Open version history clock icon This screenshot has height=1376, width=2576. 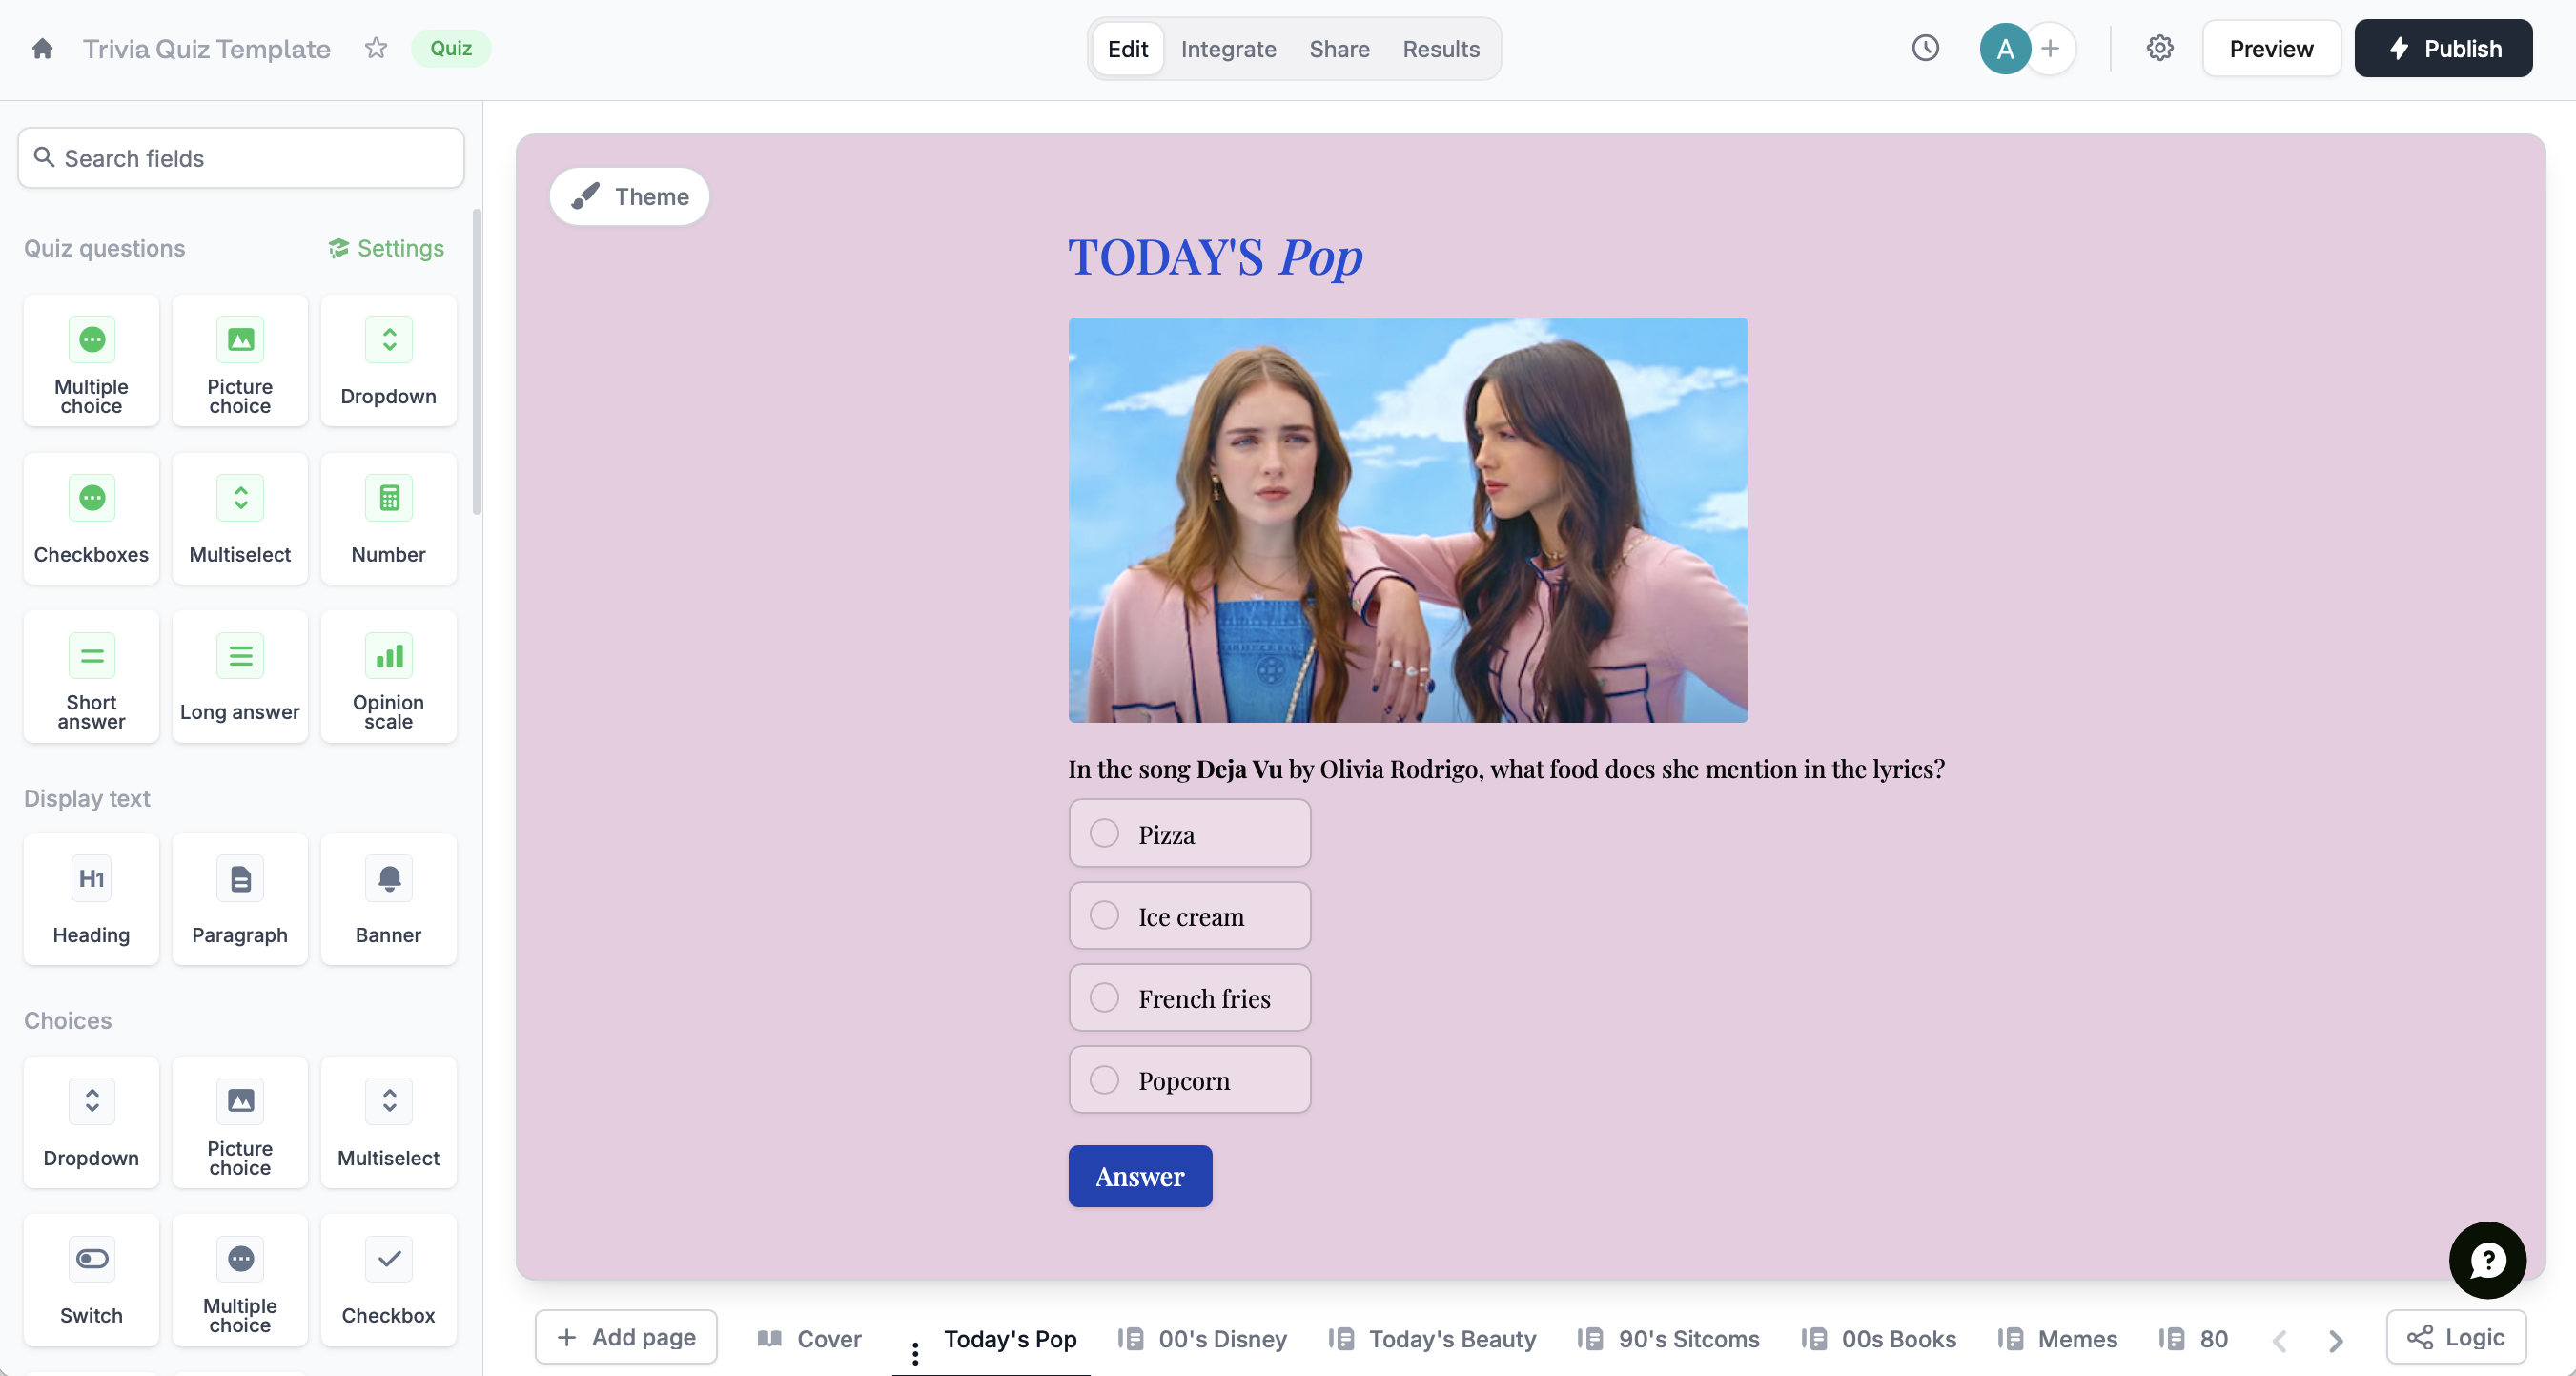tap(1925, 48)
